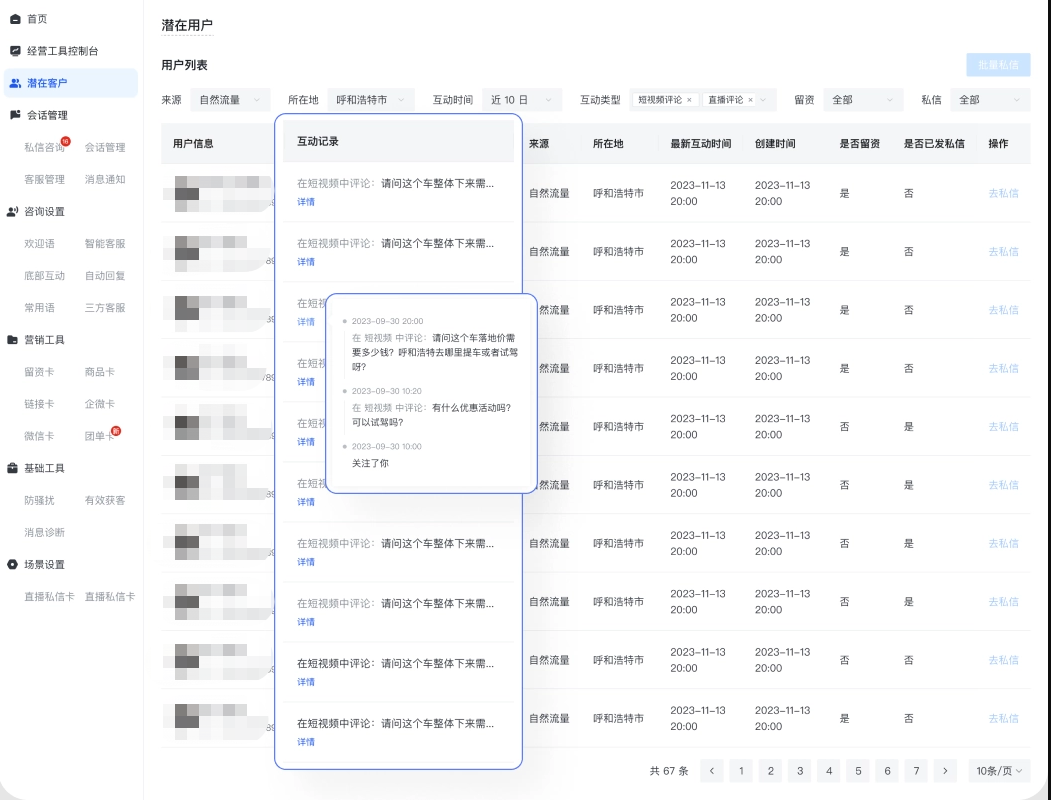Remove the 短视频评论 filter tag
The image size is (1051, 800).
pos(689,100)
